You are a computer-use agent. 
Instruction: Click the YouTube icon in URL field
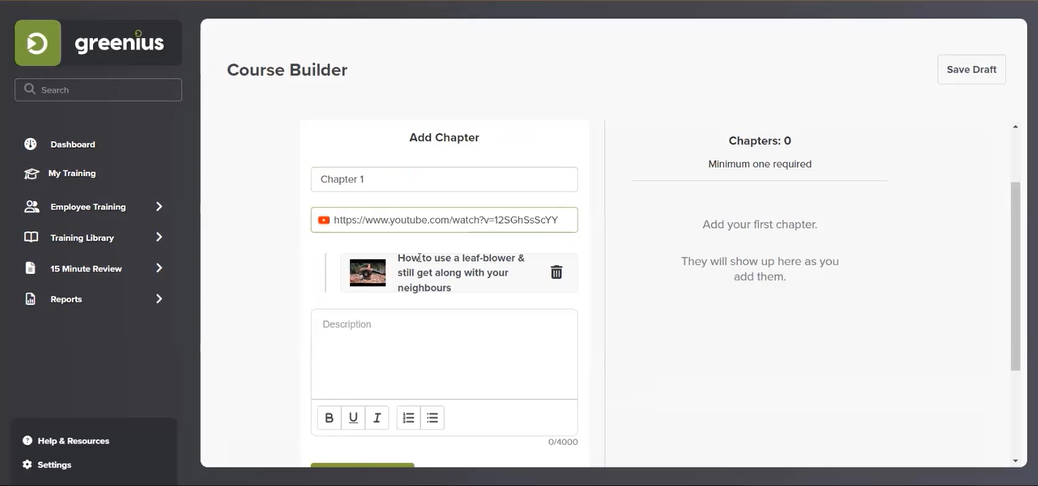click(324, 220)
